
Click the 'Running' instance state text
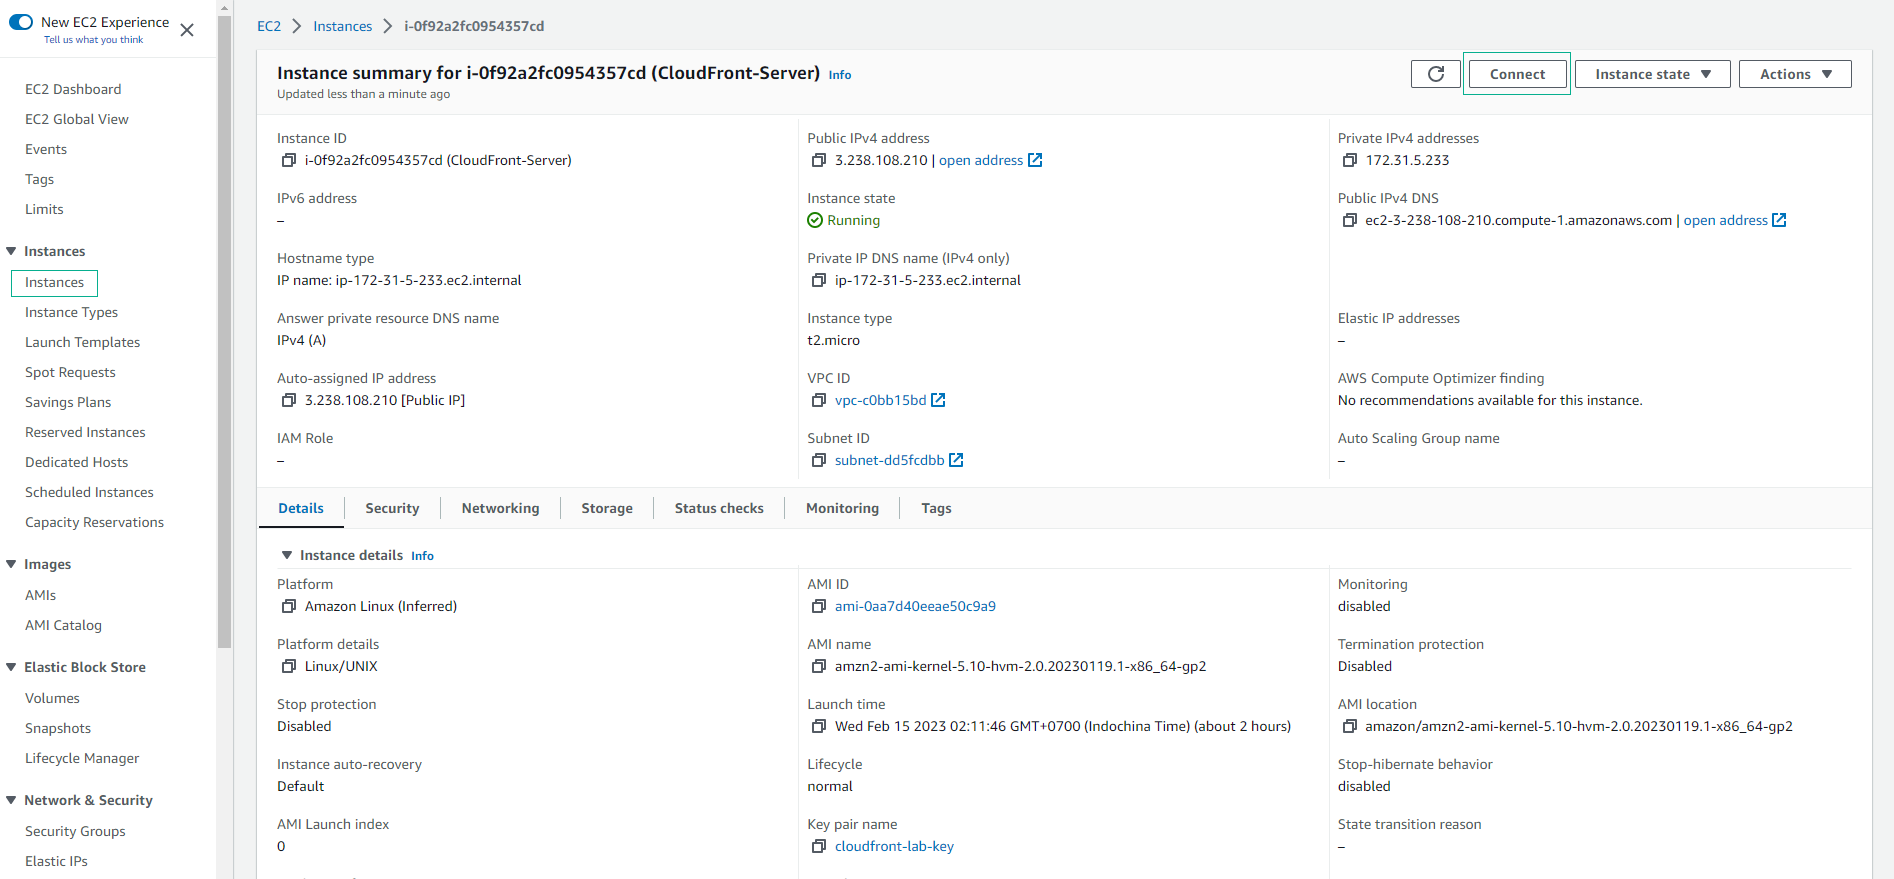pyautogui.click(x=853, y=220)
